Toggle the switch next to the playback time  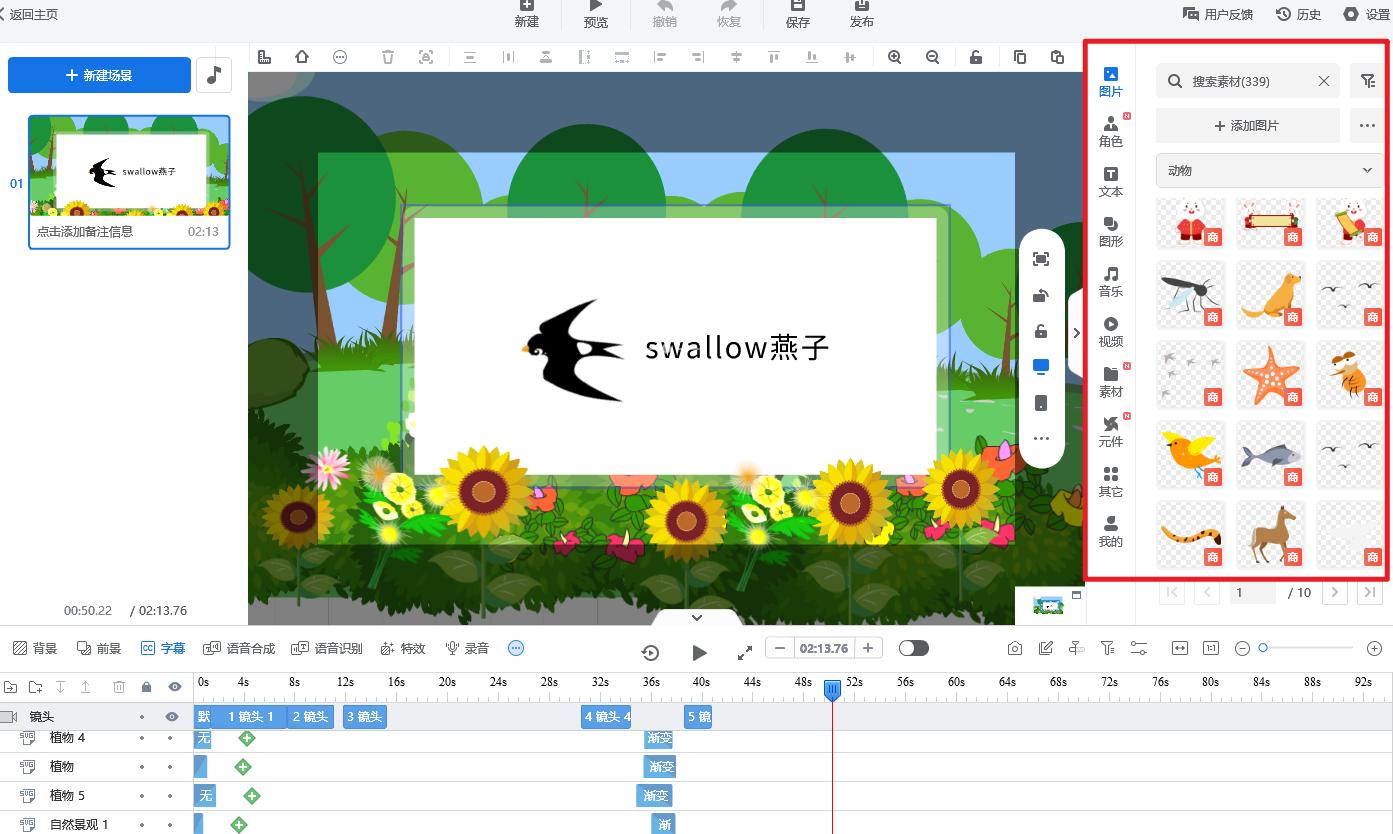(x=913, y=647)
